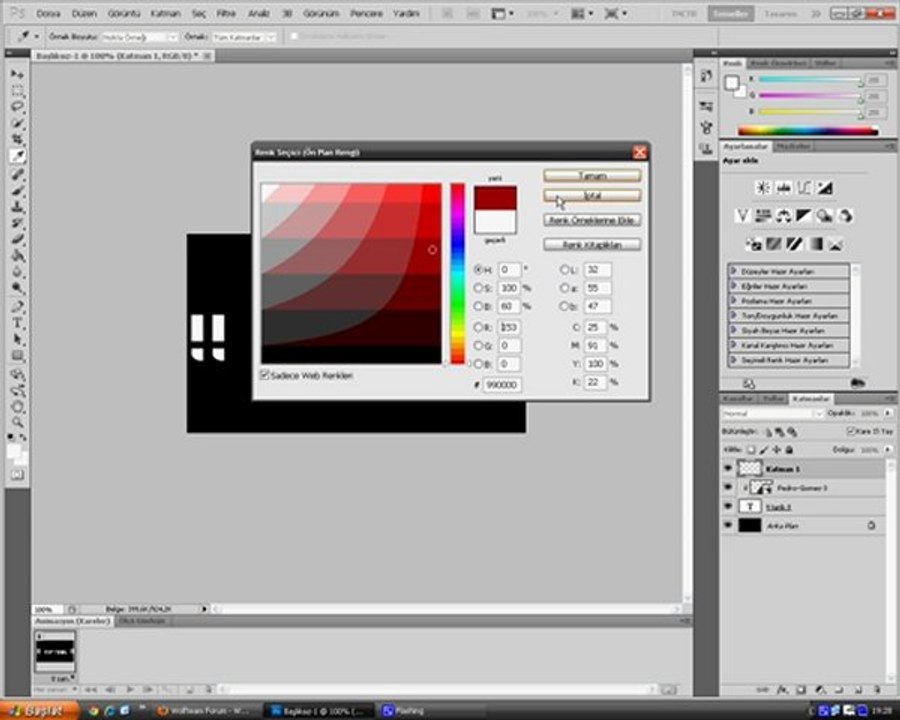This screenshot has height=720, width=900.
Task: Add an Invert adjustment
Action: 753,245
